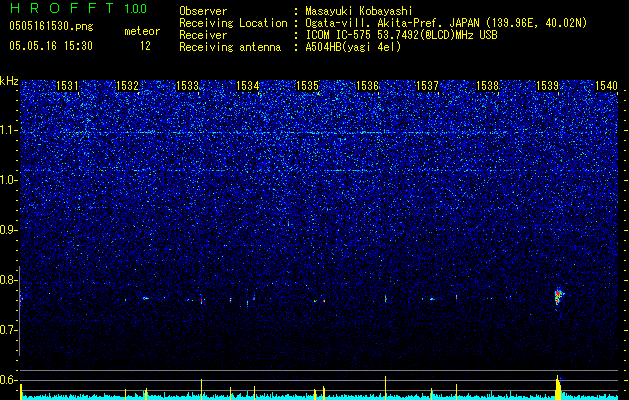Select observer name Masayuki Kobayashi
Image resolution: width=629 pixels, height=400 pixels.
pos(359,11)
